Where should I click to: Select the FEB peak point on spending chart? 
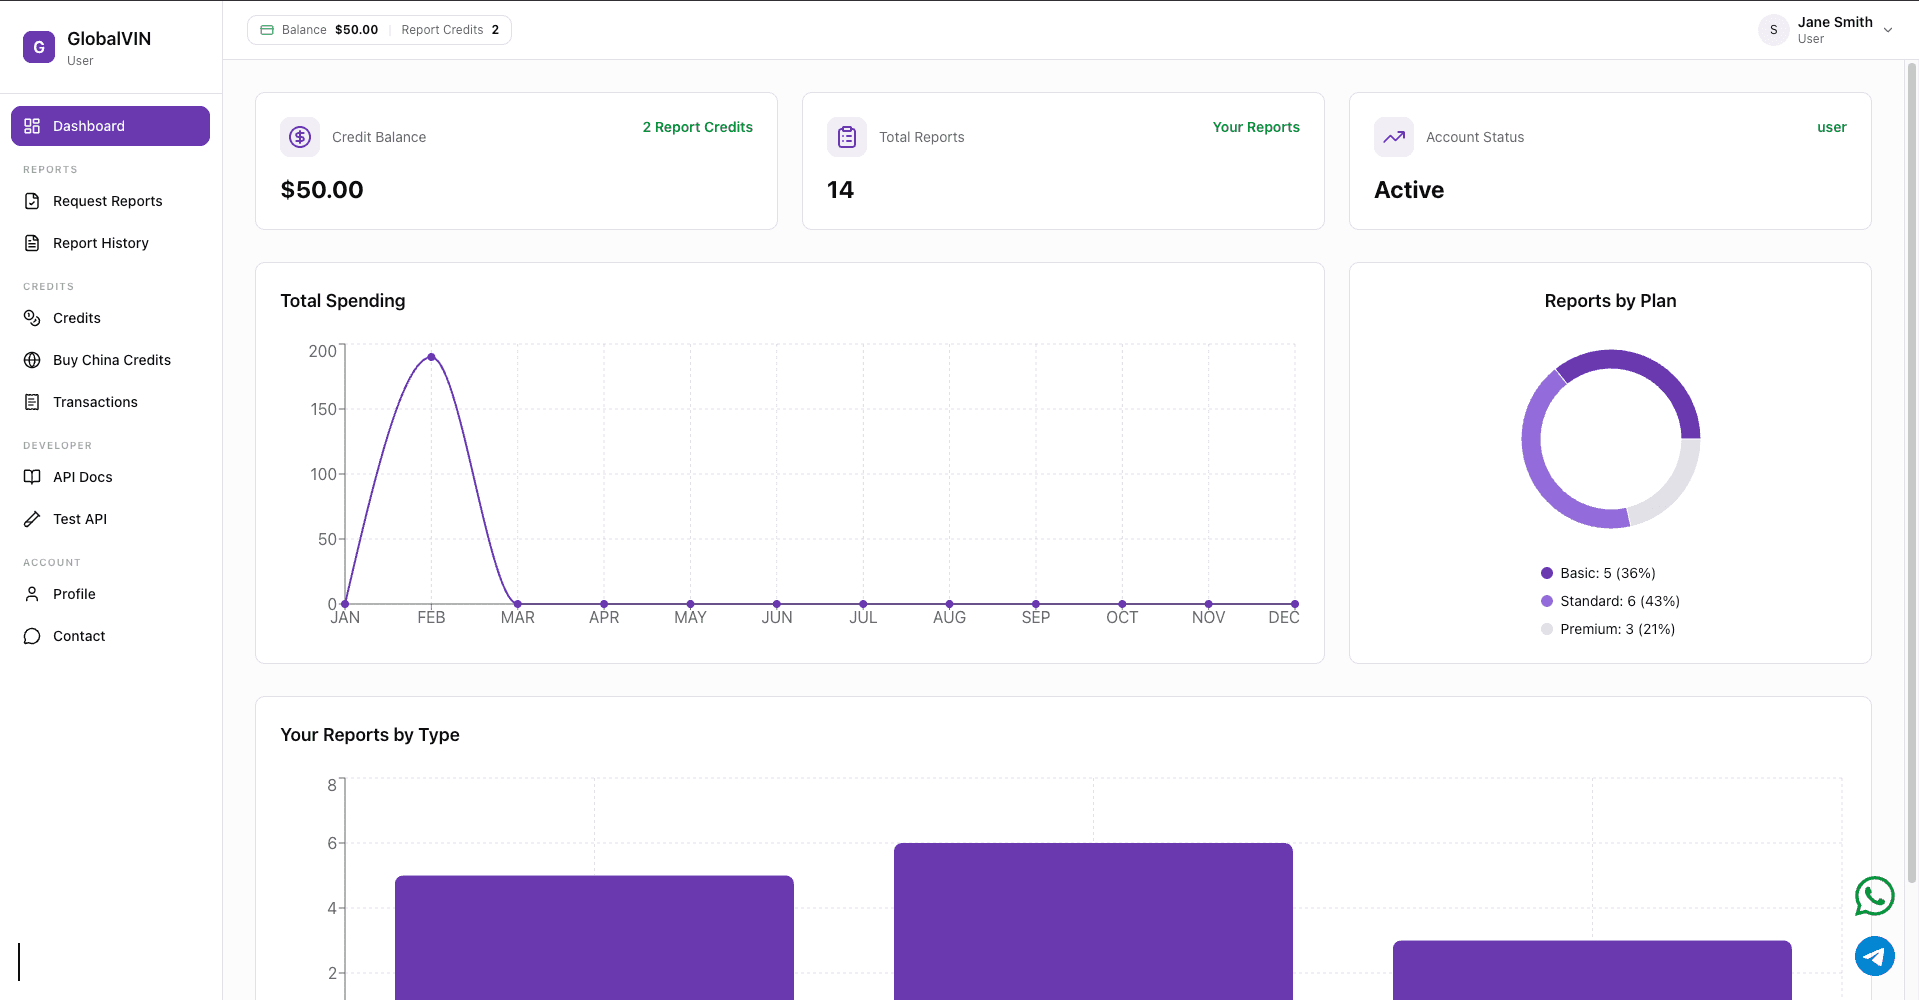431,356
